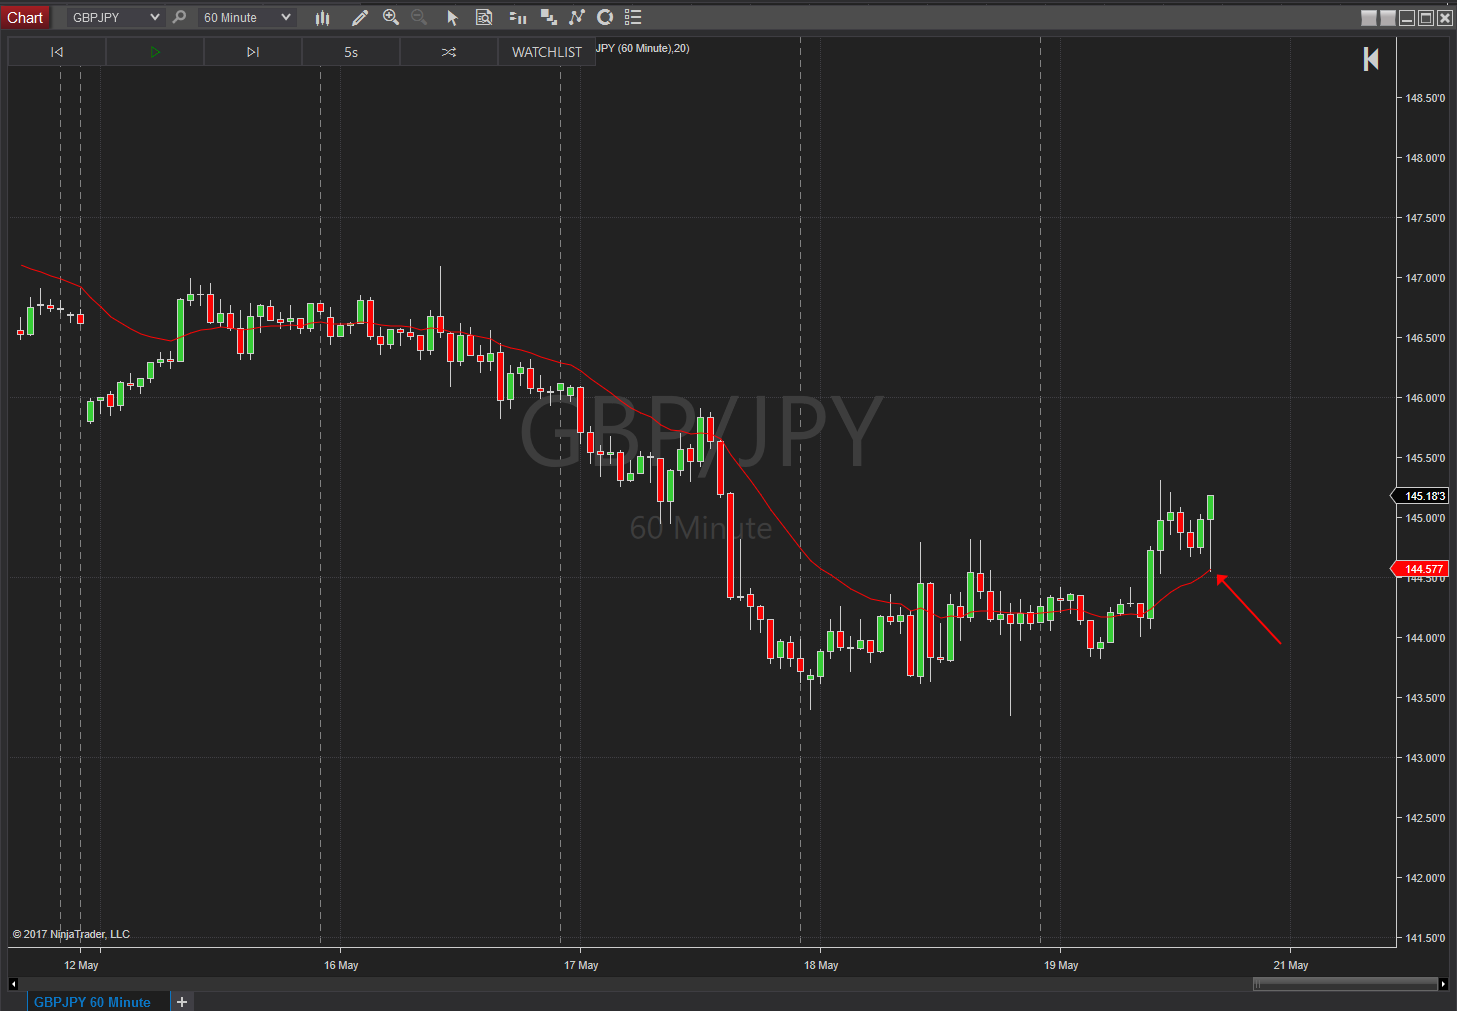1457x1011 pixels.
Task: Click the instrument search magnifier icon
Action: point(180,17)
